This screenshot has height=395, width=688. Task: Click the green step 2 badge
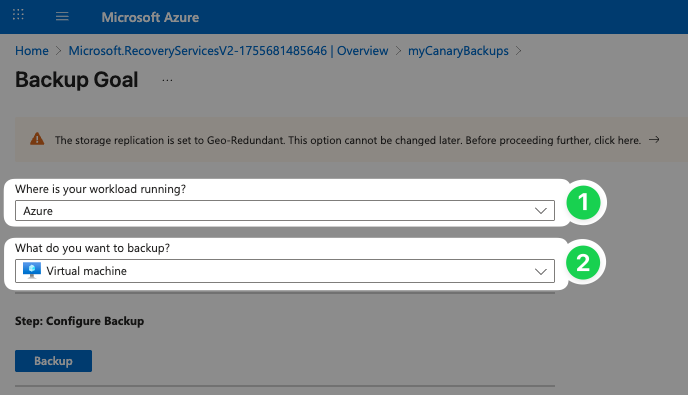583,262
